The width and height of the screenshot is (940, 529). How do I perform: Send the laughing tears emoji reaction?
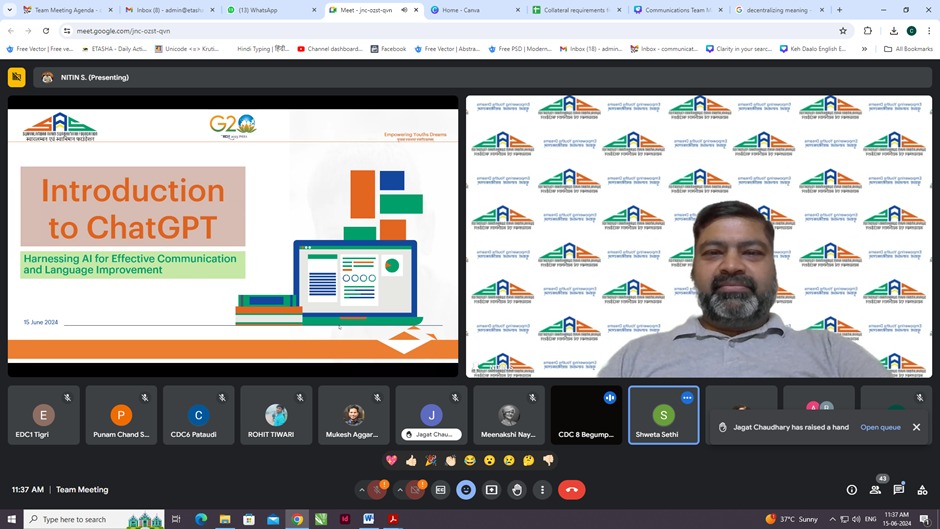tap(470, 460)
